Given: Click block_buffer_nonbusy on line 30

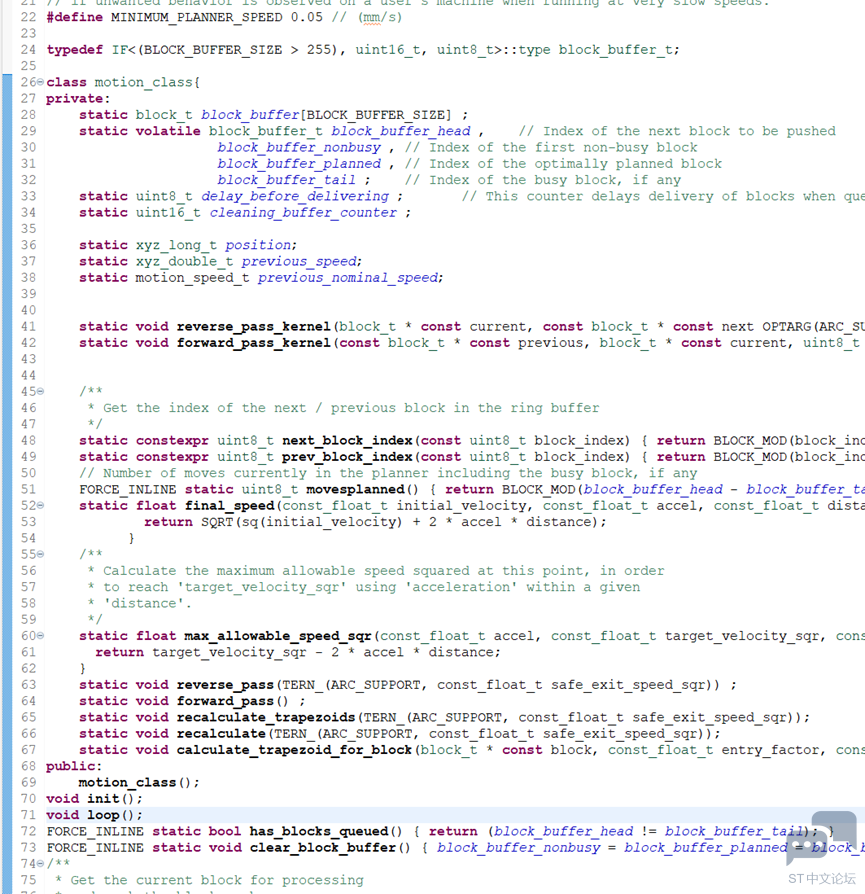Looking at the screenshot, I should coord(299,148).
